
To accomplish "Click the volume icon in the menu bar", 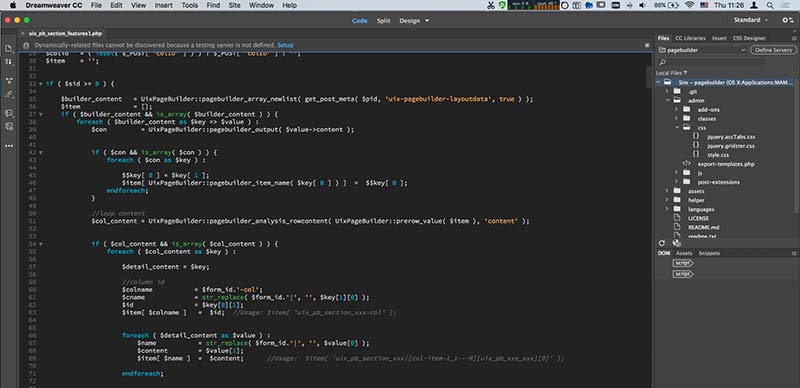I will 642,5.
